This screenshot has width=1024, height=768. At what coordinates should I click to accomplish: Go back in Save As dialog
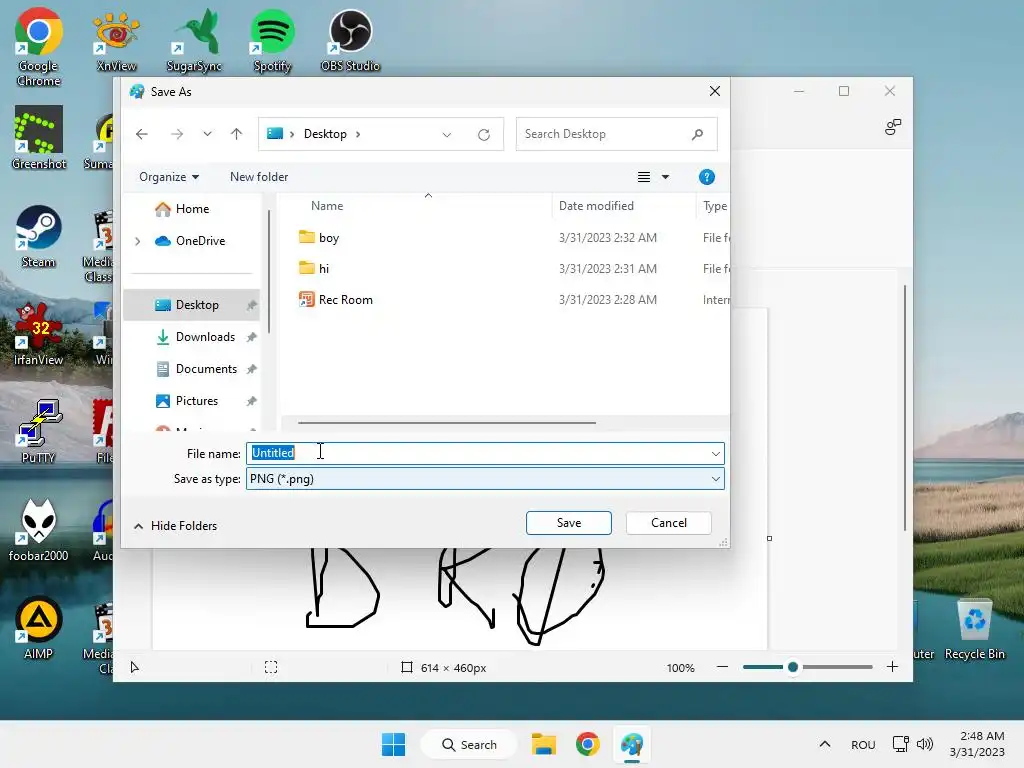[x=142, y=134]
